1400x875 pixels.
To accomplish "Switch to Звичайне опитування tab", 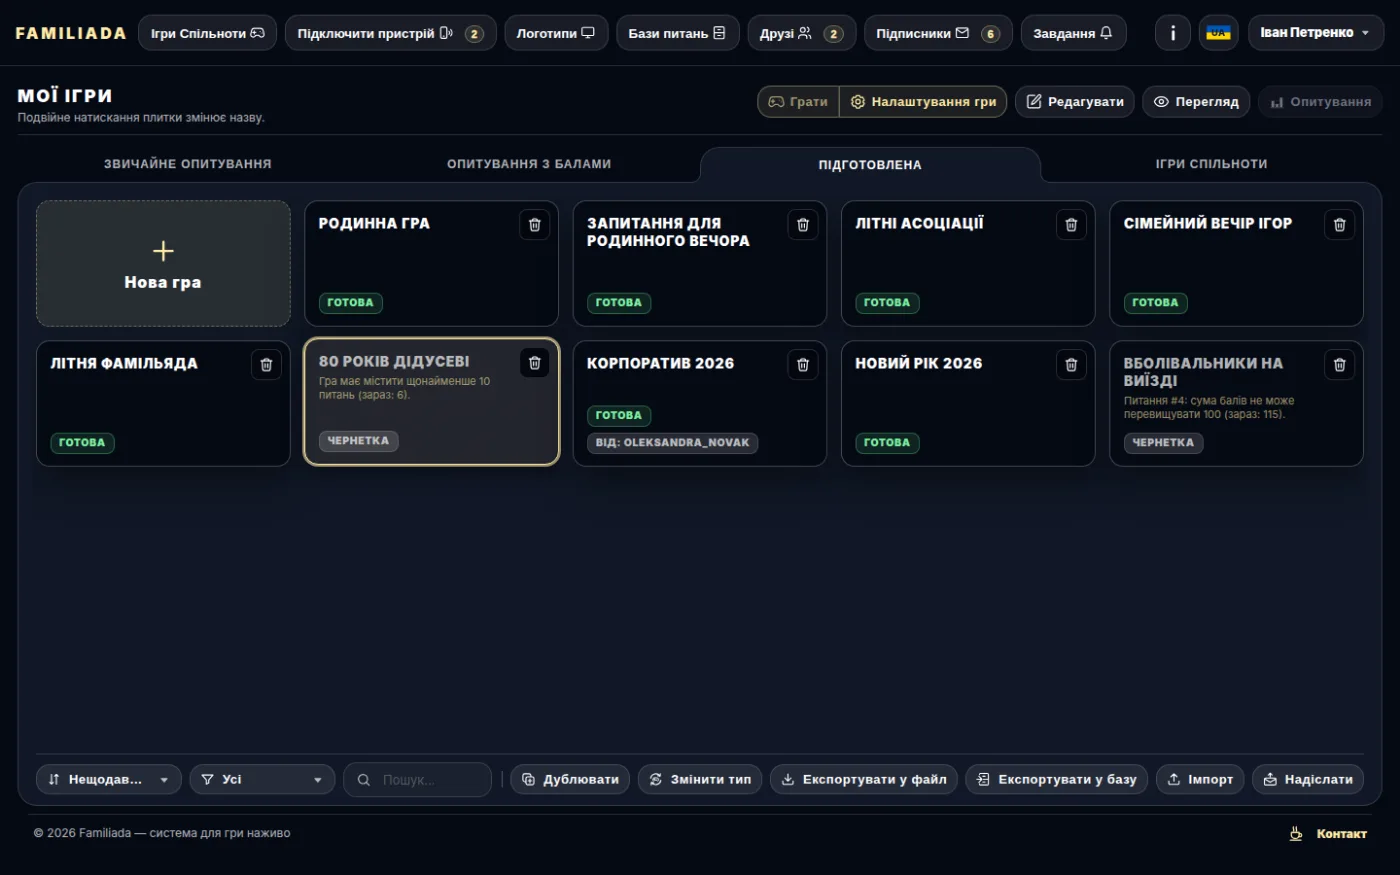I will point(188,164).
